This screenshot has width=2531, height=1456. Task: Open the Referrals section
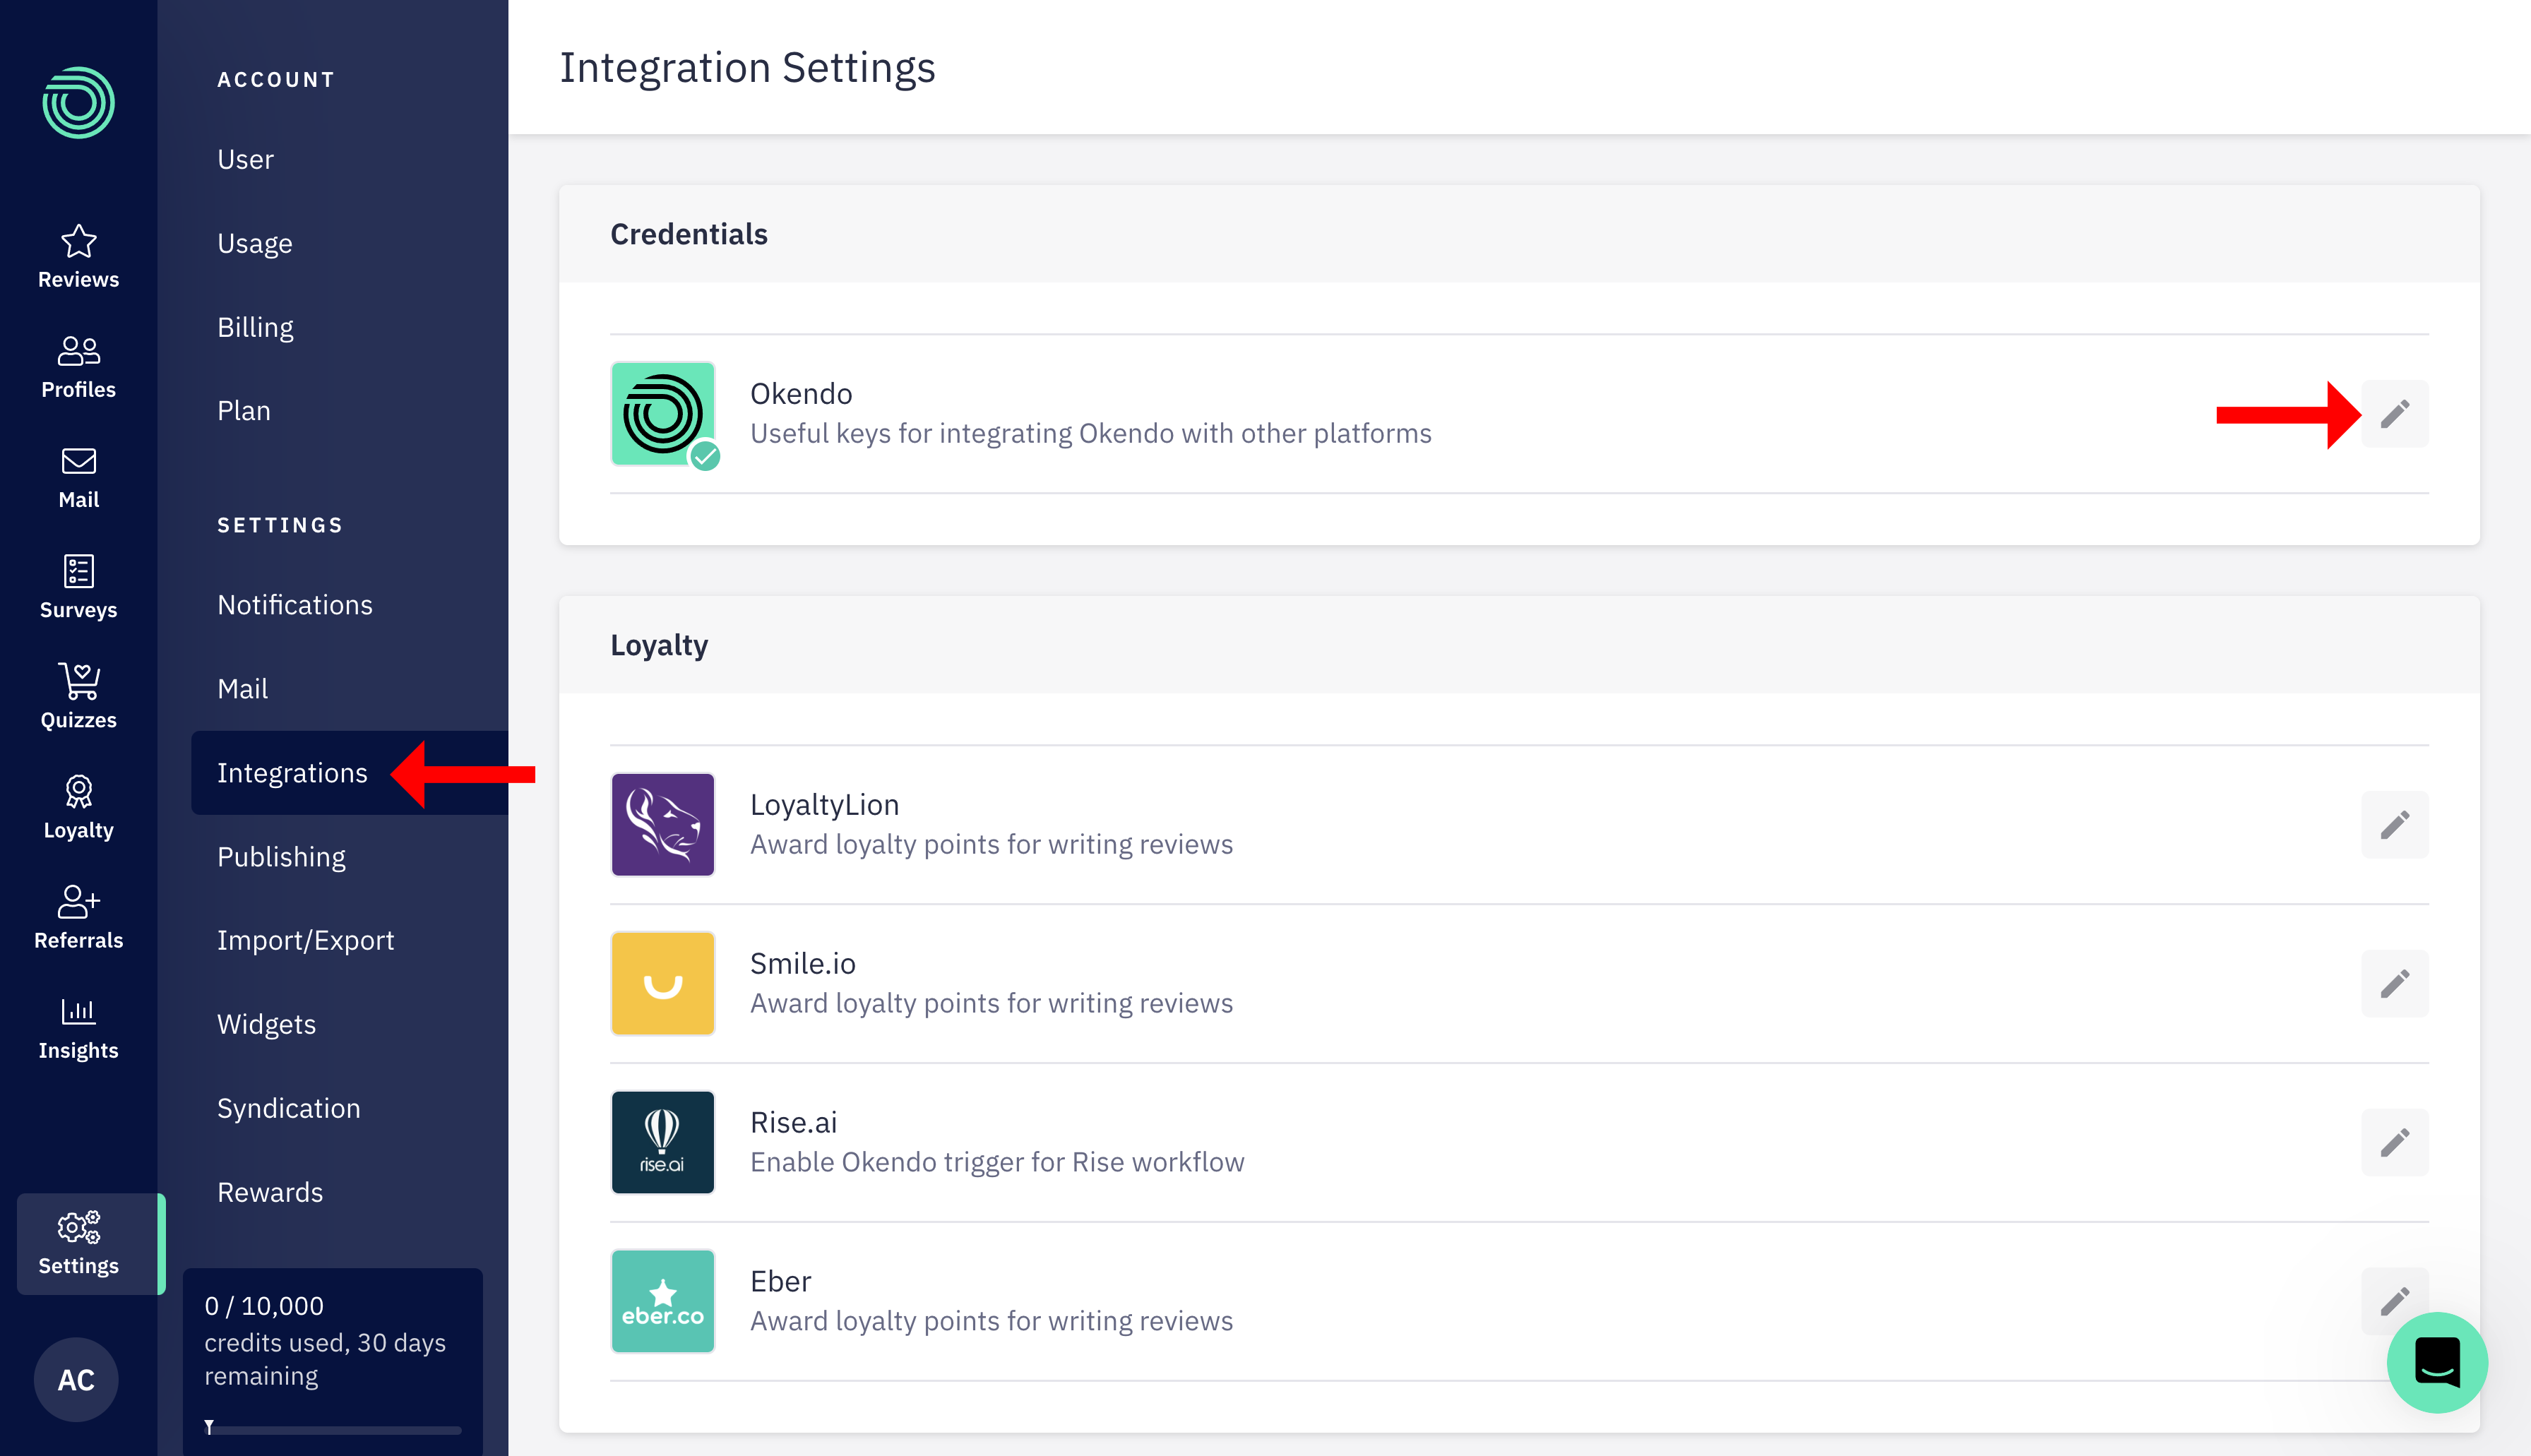click(x=78, y=917)
